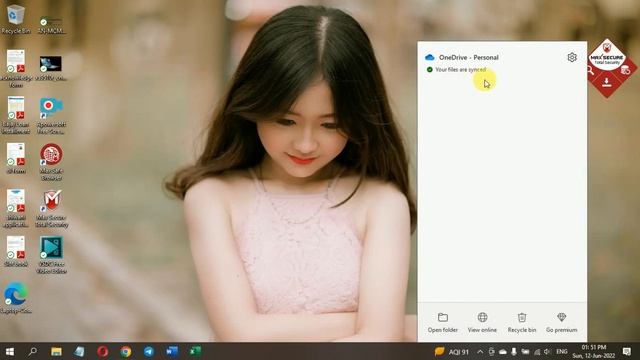Screen dimensions: 640x360
Task: Click the Max Secure widget logo
Action: (x=607, y=54)
